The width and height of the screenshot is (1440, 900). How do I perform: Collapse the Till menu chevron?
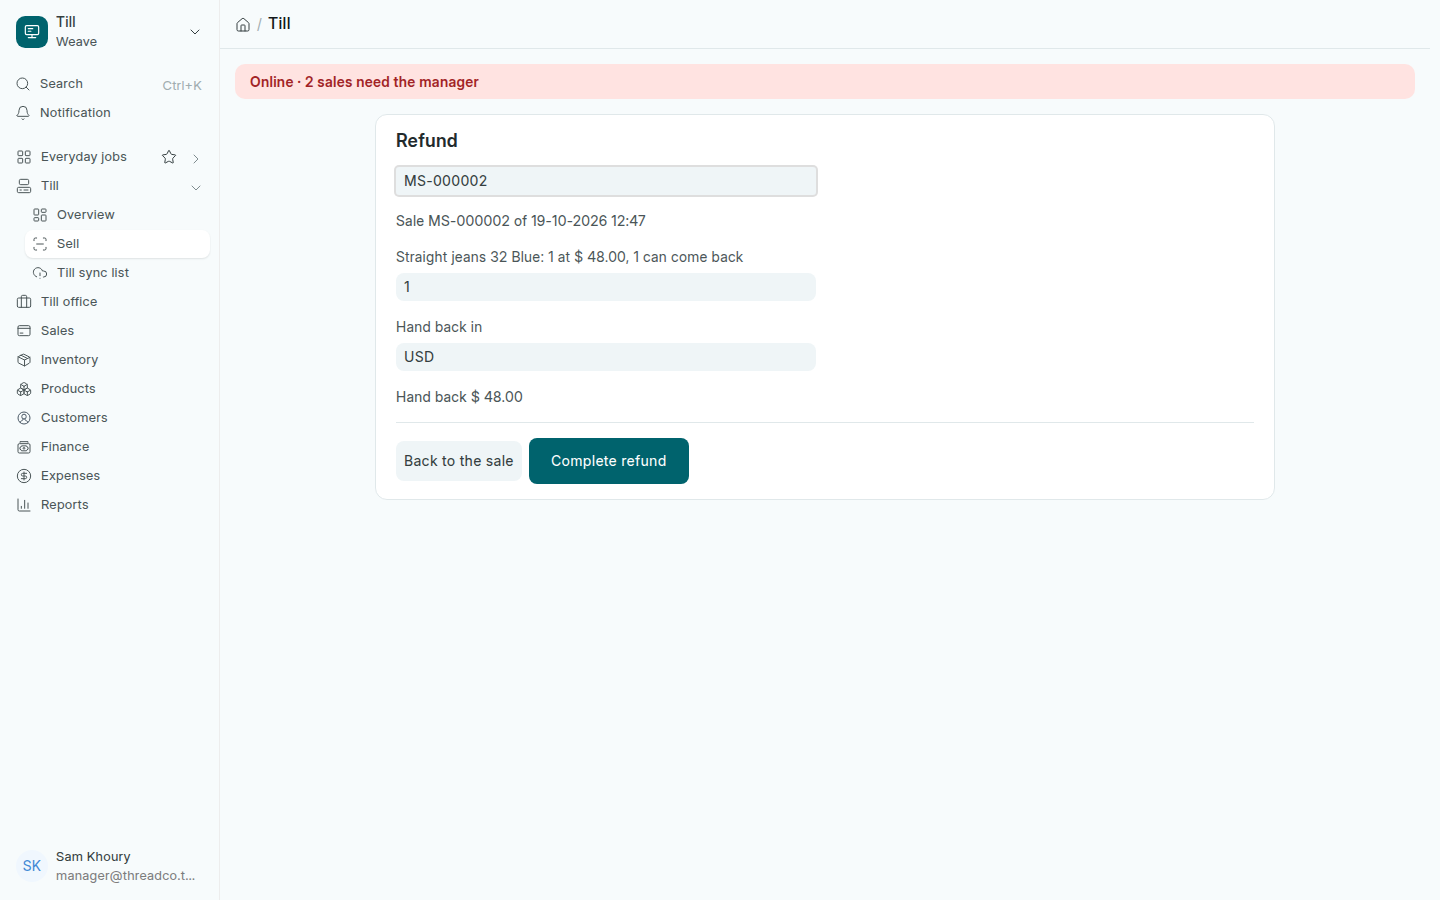click(x=196, y=187)
